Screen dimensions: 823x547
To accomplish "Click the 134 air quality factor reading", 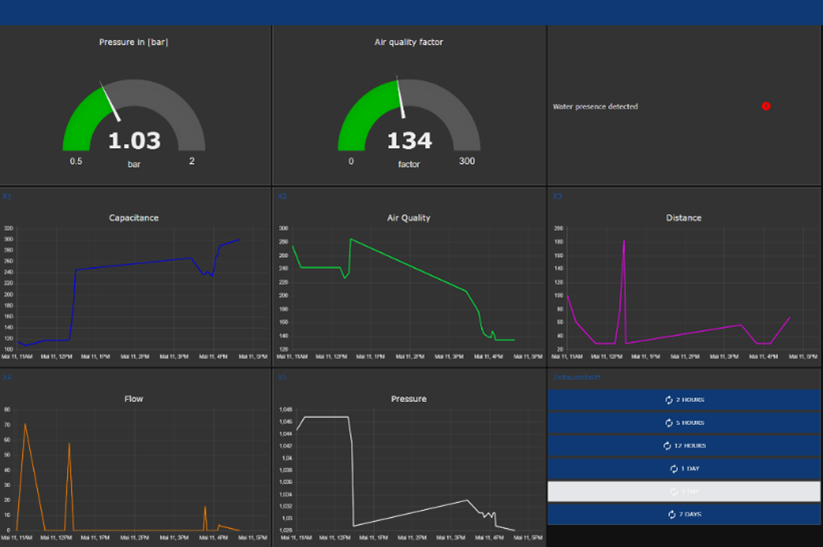I will (409, 141).
